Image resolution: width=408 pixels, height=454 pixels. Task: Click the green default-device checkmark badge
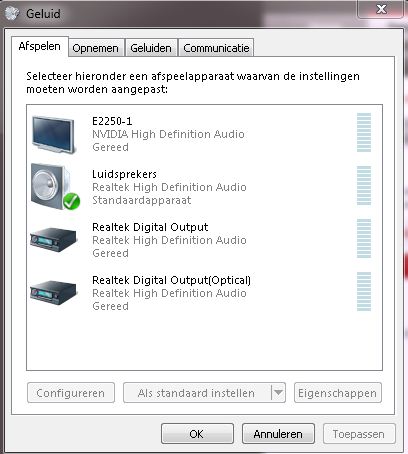71,201
